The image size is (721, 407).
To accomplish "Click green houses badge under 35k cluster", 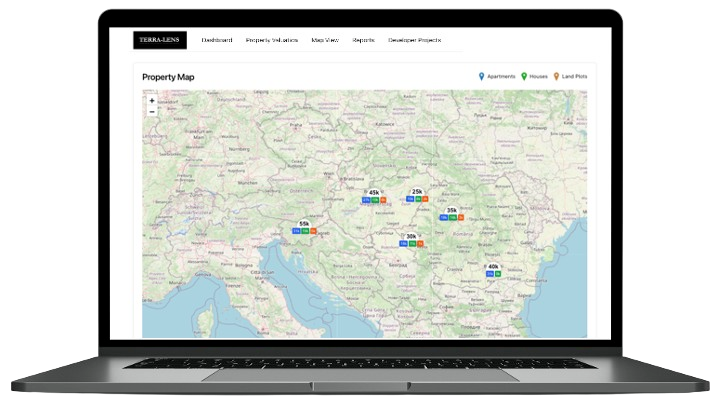I will point(452,217).
